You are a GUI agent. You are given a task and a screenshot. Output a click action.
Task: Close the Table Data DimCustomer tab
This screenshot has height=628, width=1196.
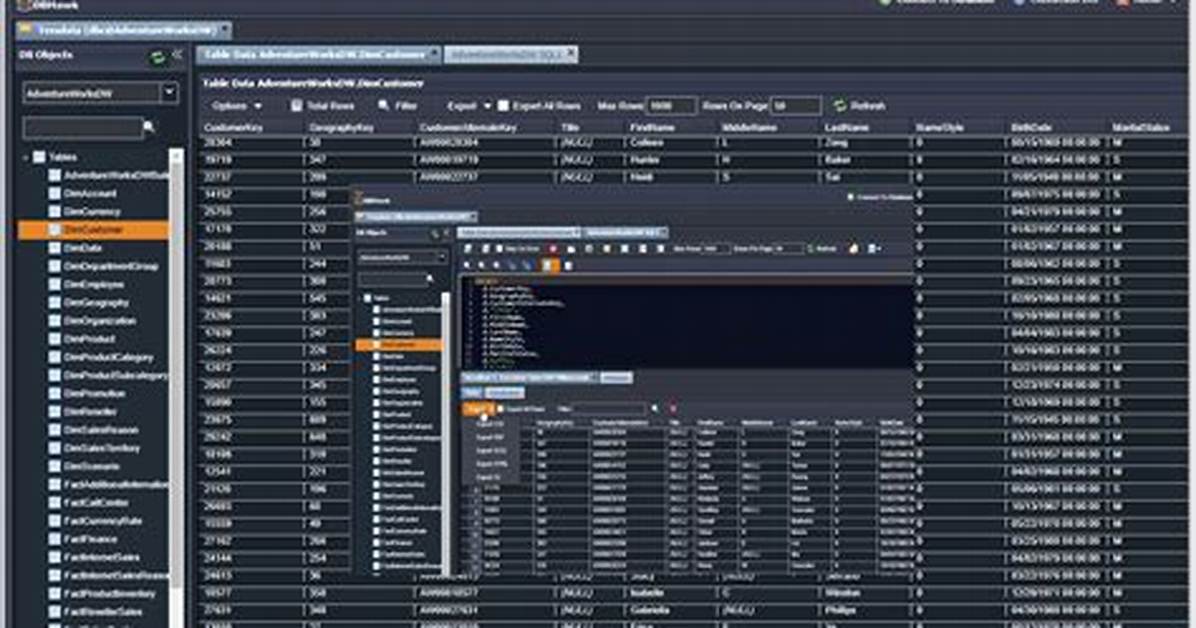[x=433, y=54]
